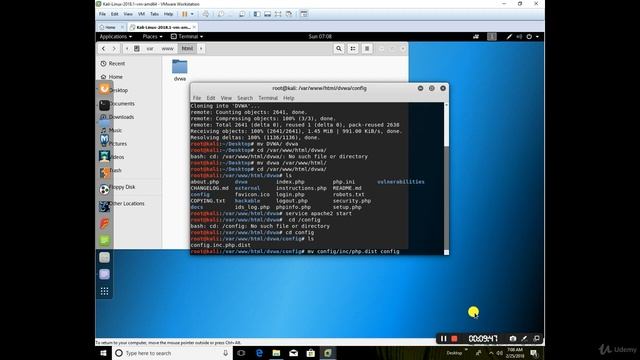
Task: Click the 'html' path segment
Action: coord(187,49)
